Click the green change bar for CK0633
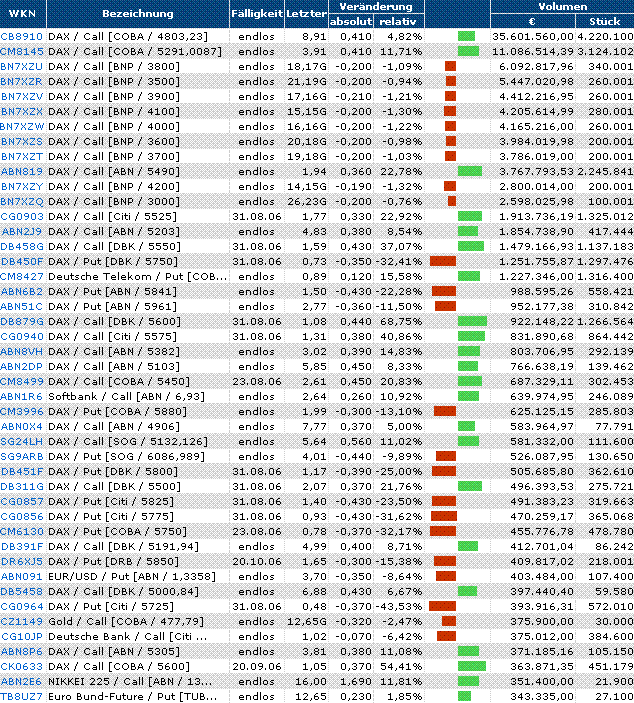634x703 pixels. tap(472, 666)
